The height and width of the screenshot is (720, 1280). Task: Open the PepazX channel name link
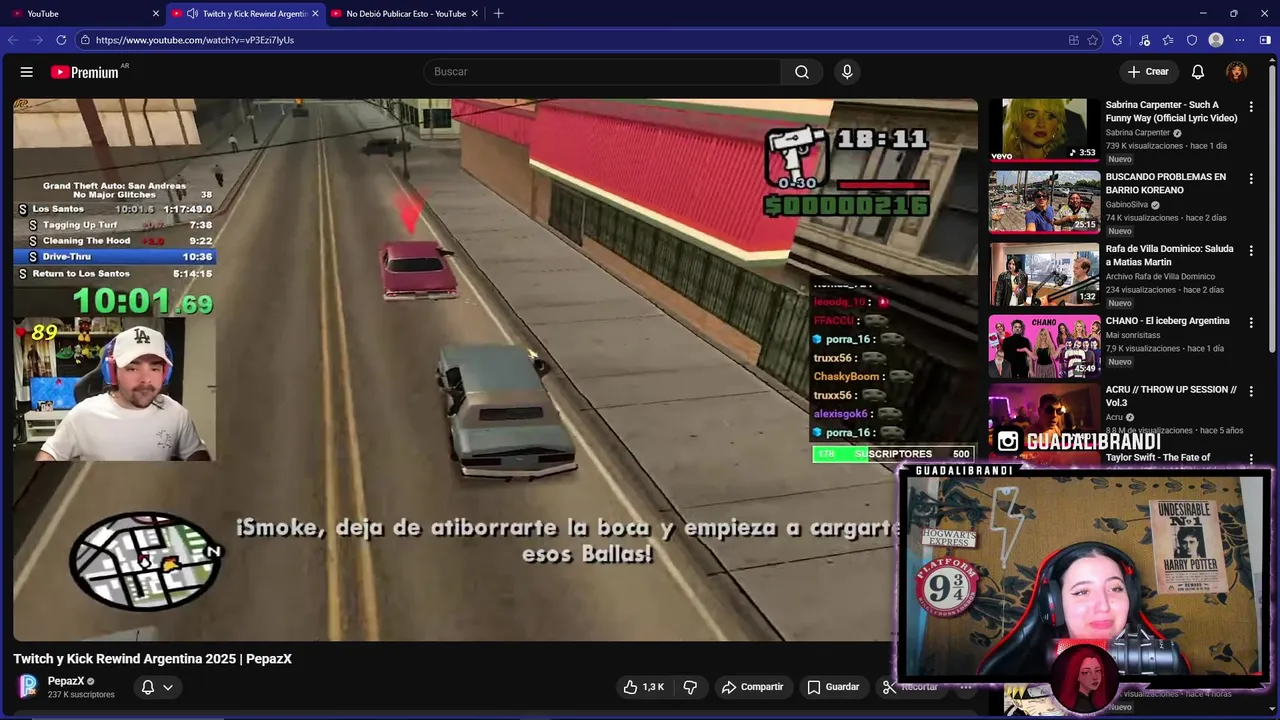coord(66,681)
